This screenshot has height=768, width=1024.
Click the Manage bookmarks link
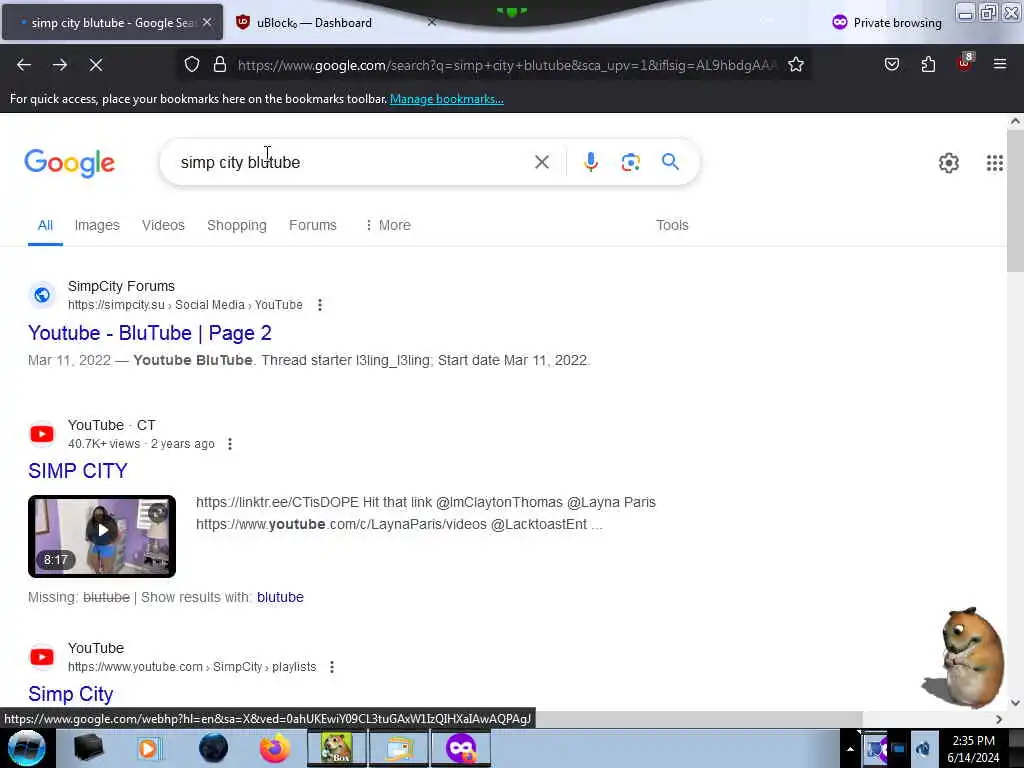(x=447, y=99)
